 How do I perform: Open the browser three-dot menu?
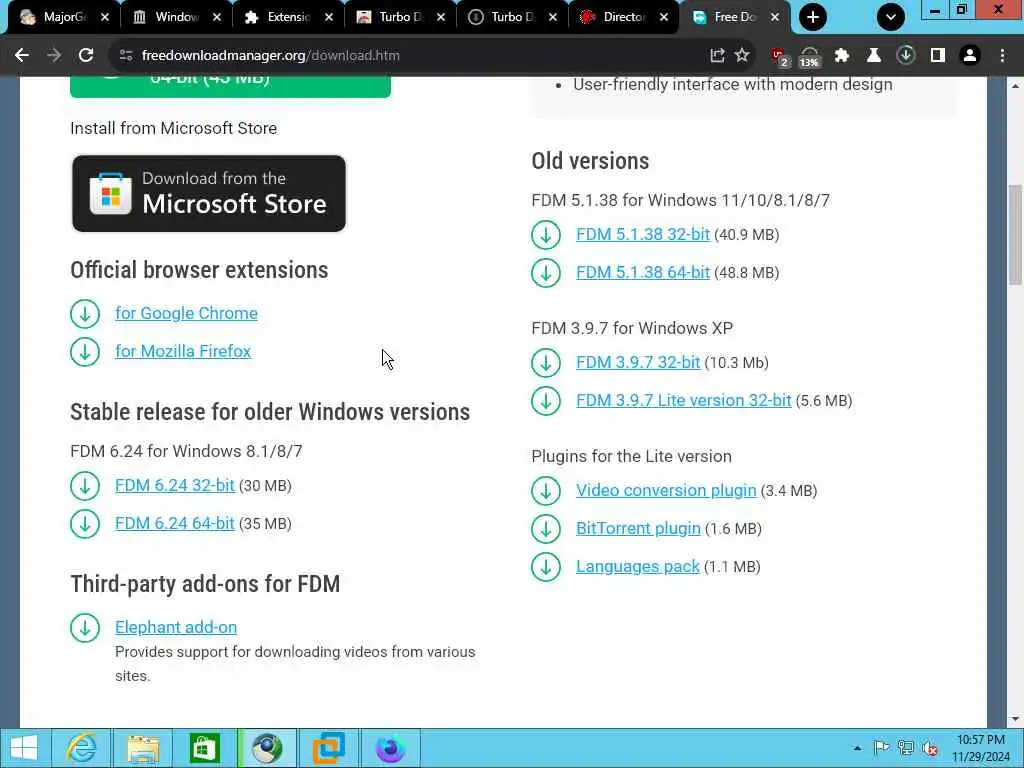pos(1002,56)
